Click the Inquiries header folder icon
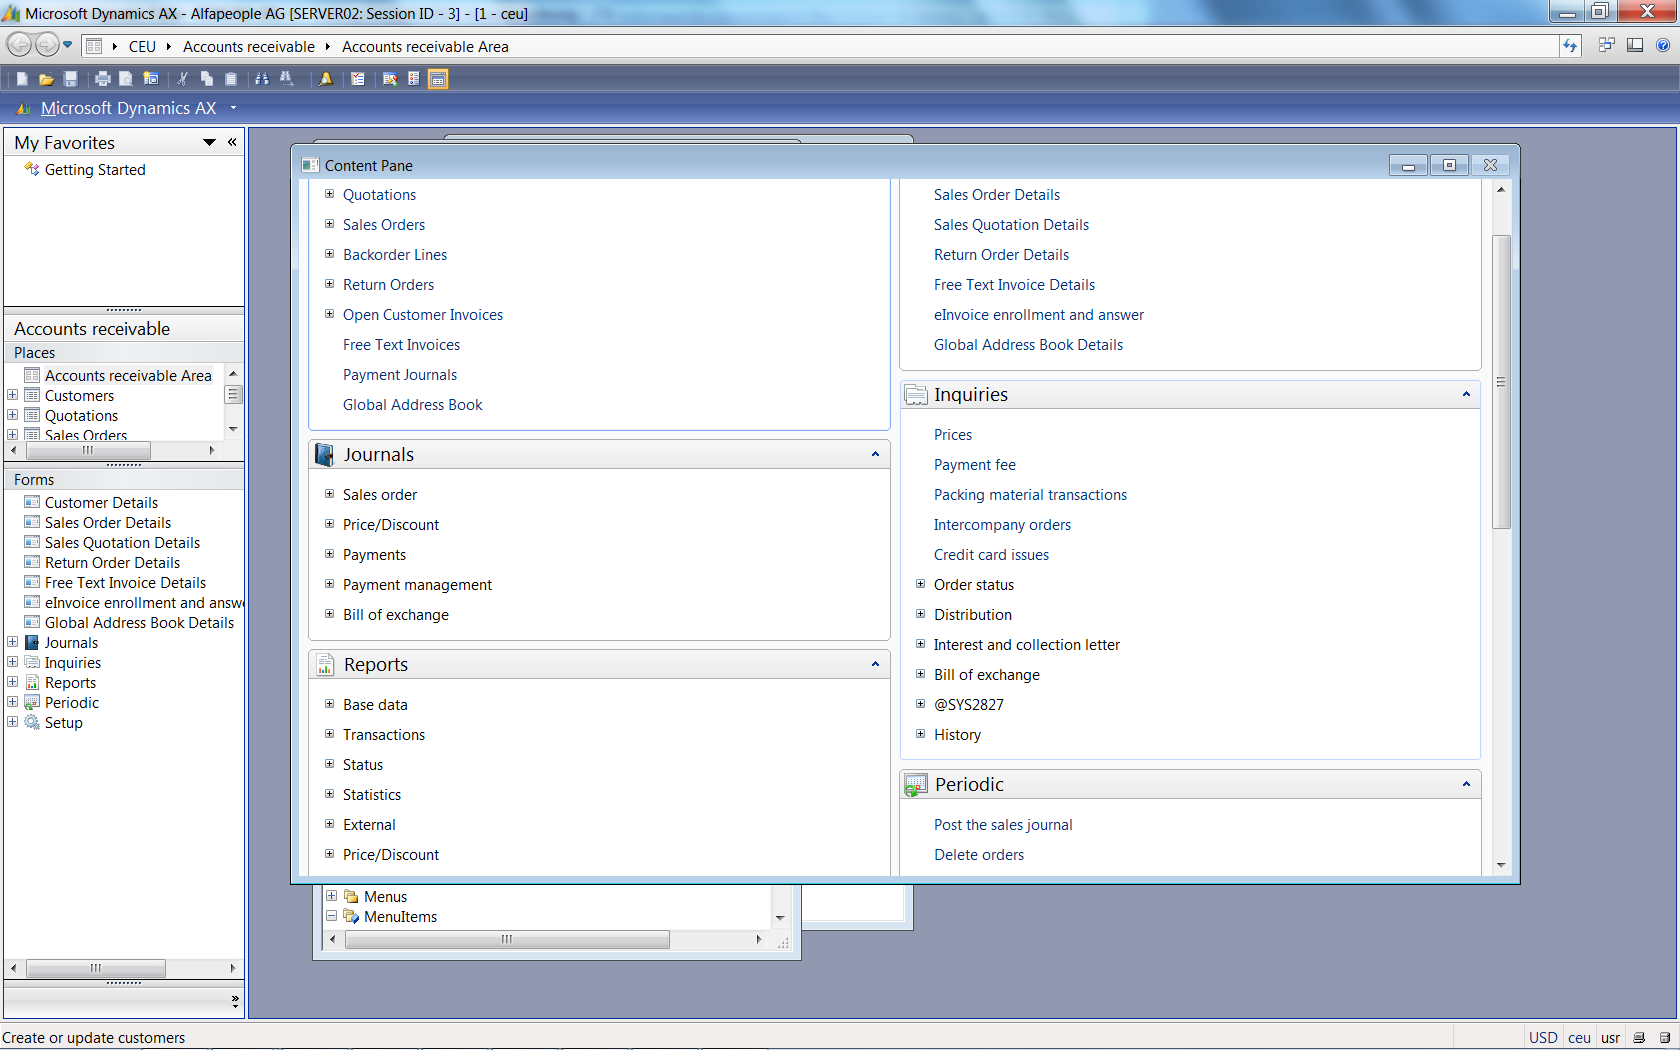This screenshot has width=1680, height=1050. 916,395
